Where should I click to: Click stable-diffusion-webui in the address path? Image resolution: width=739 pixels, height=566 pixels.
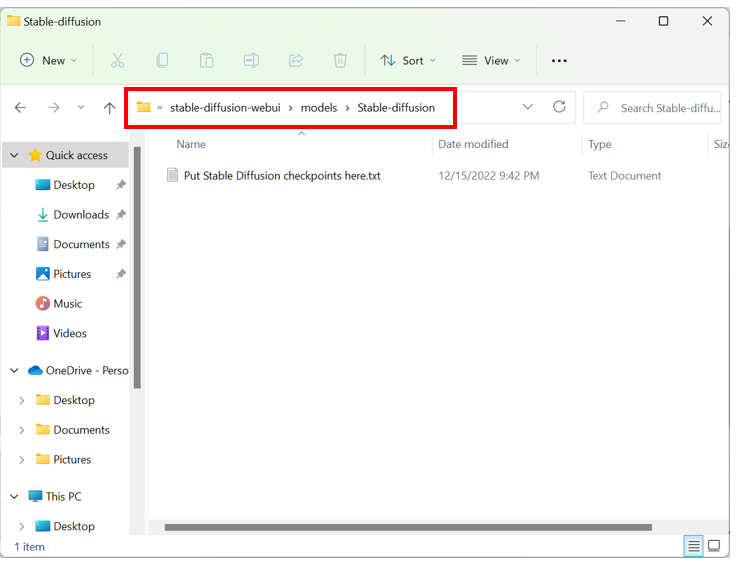(x=225, y=108)
